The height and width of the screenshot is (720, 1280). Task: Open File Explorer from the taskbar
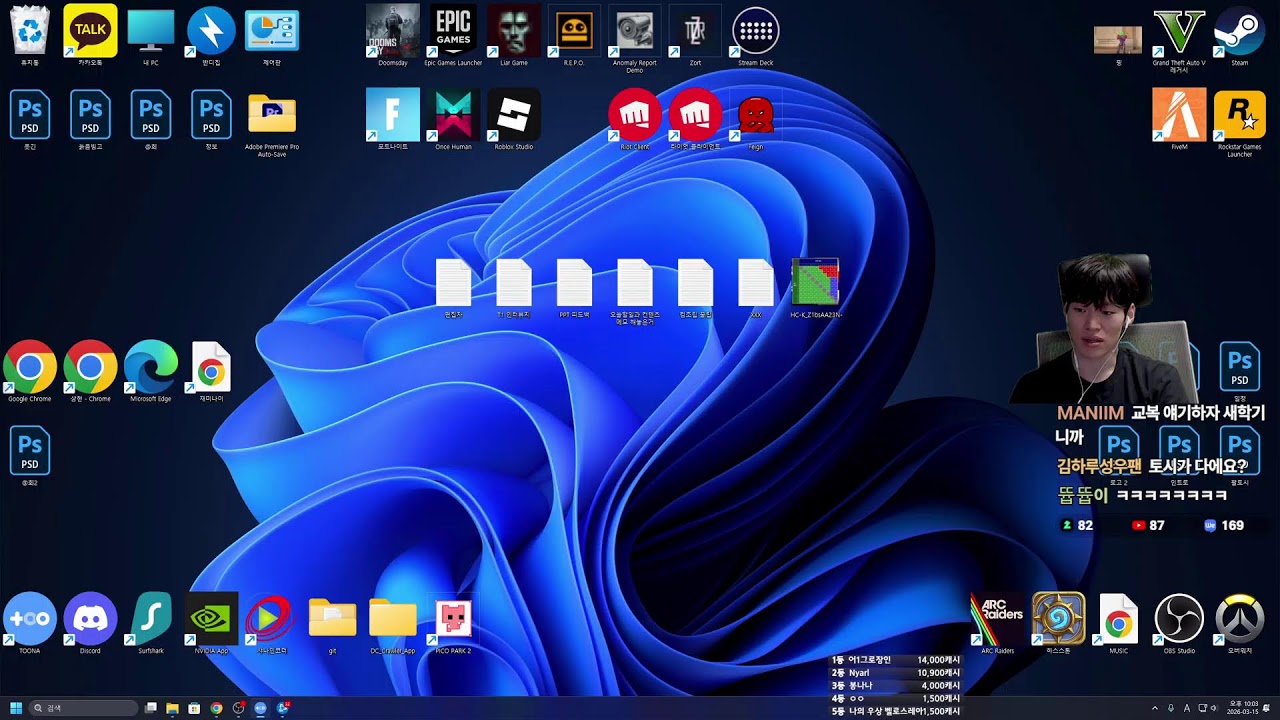click(172, 708)
